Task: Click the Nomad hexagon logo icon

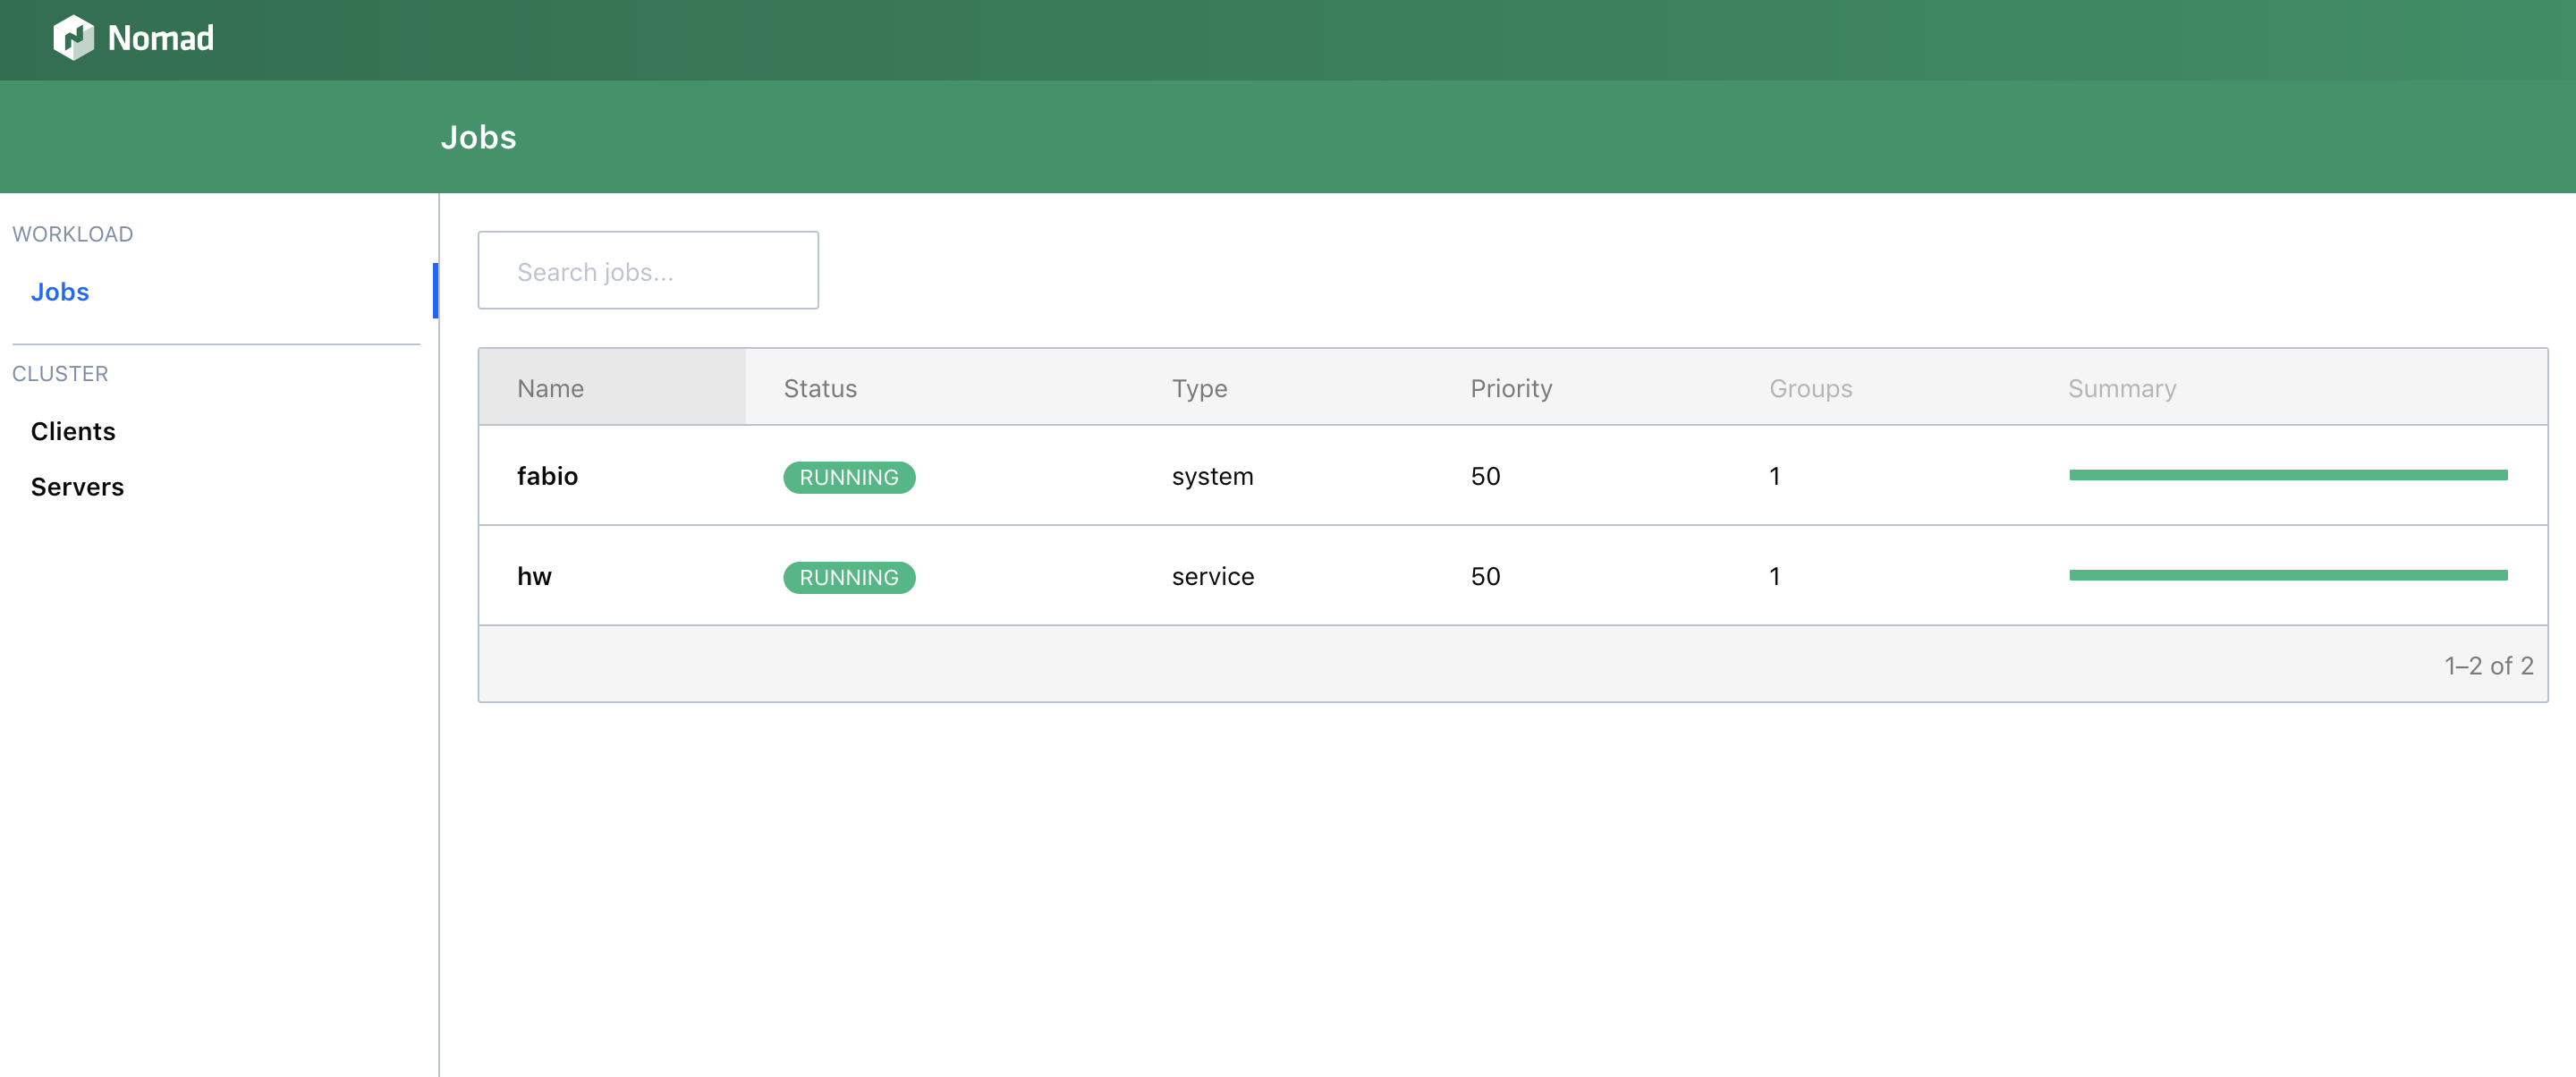Action: [73, 38]
